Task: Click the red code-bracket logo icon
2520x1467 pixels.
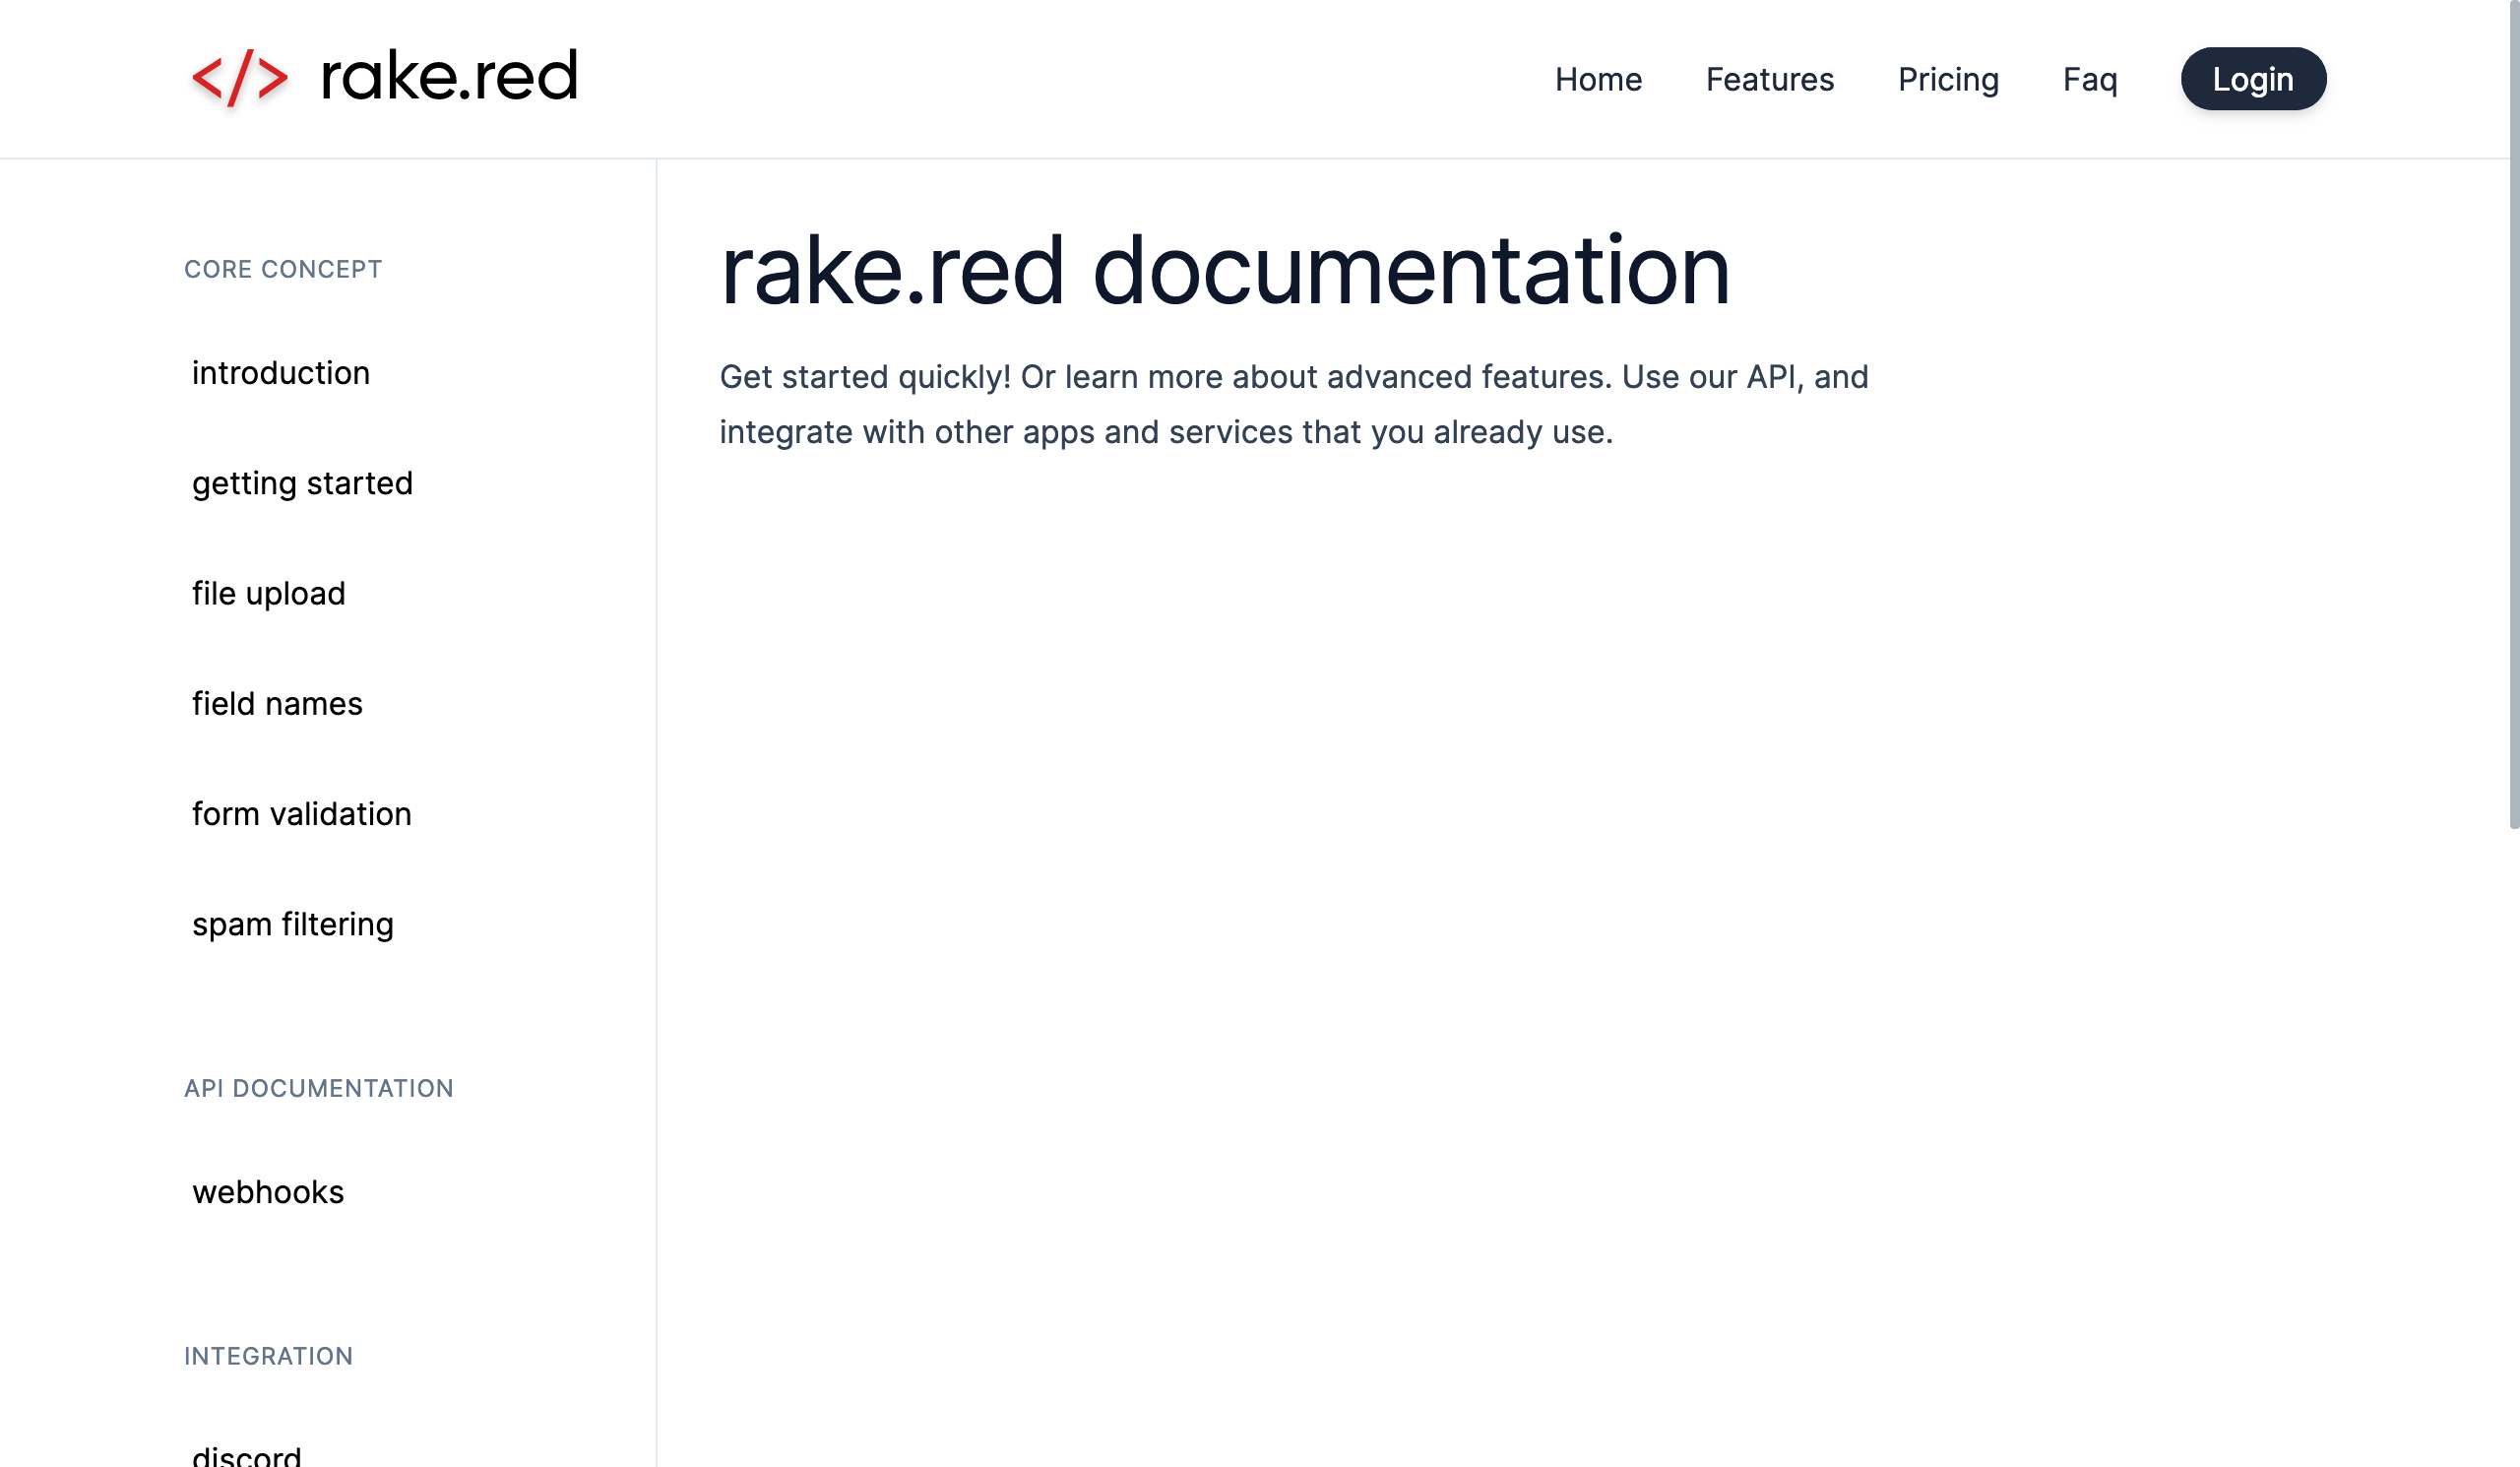Action: (x=240, y=78)
